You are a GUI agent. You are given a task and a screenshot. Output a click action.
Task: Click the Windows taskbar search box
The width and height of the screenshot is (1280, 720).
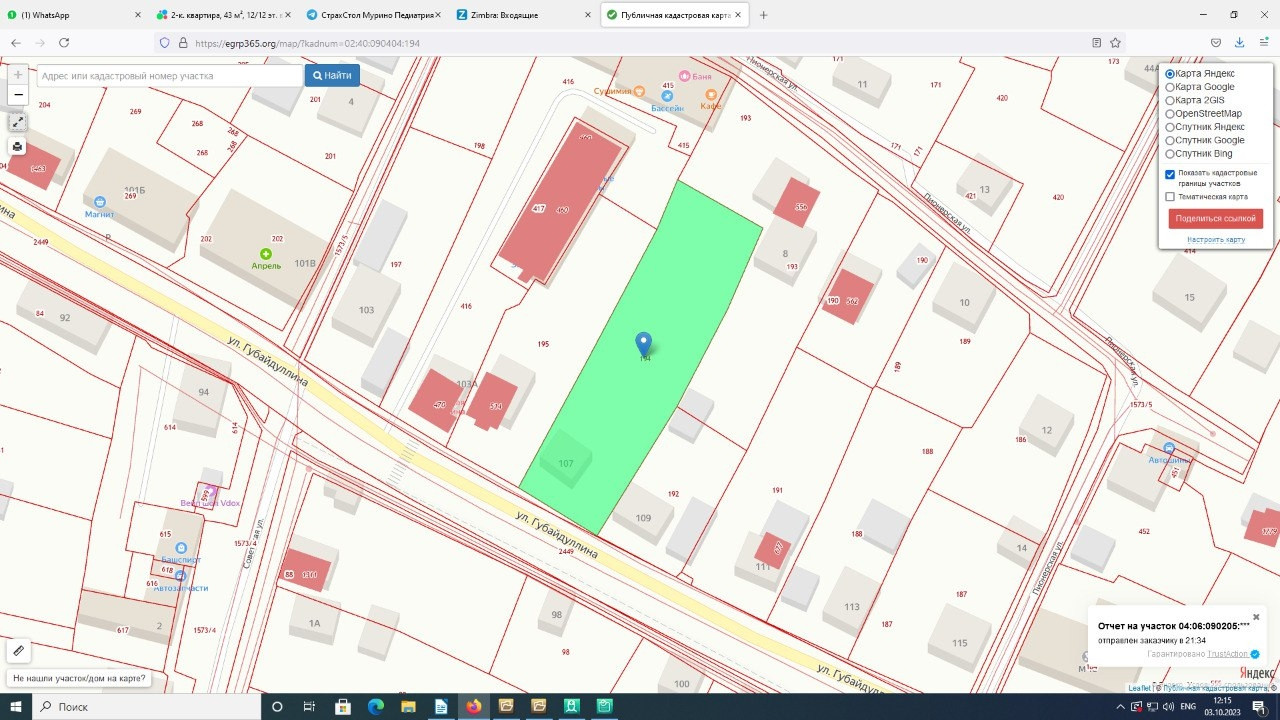147,706
